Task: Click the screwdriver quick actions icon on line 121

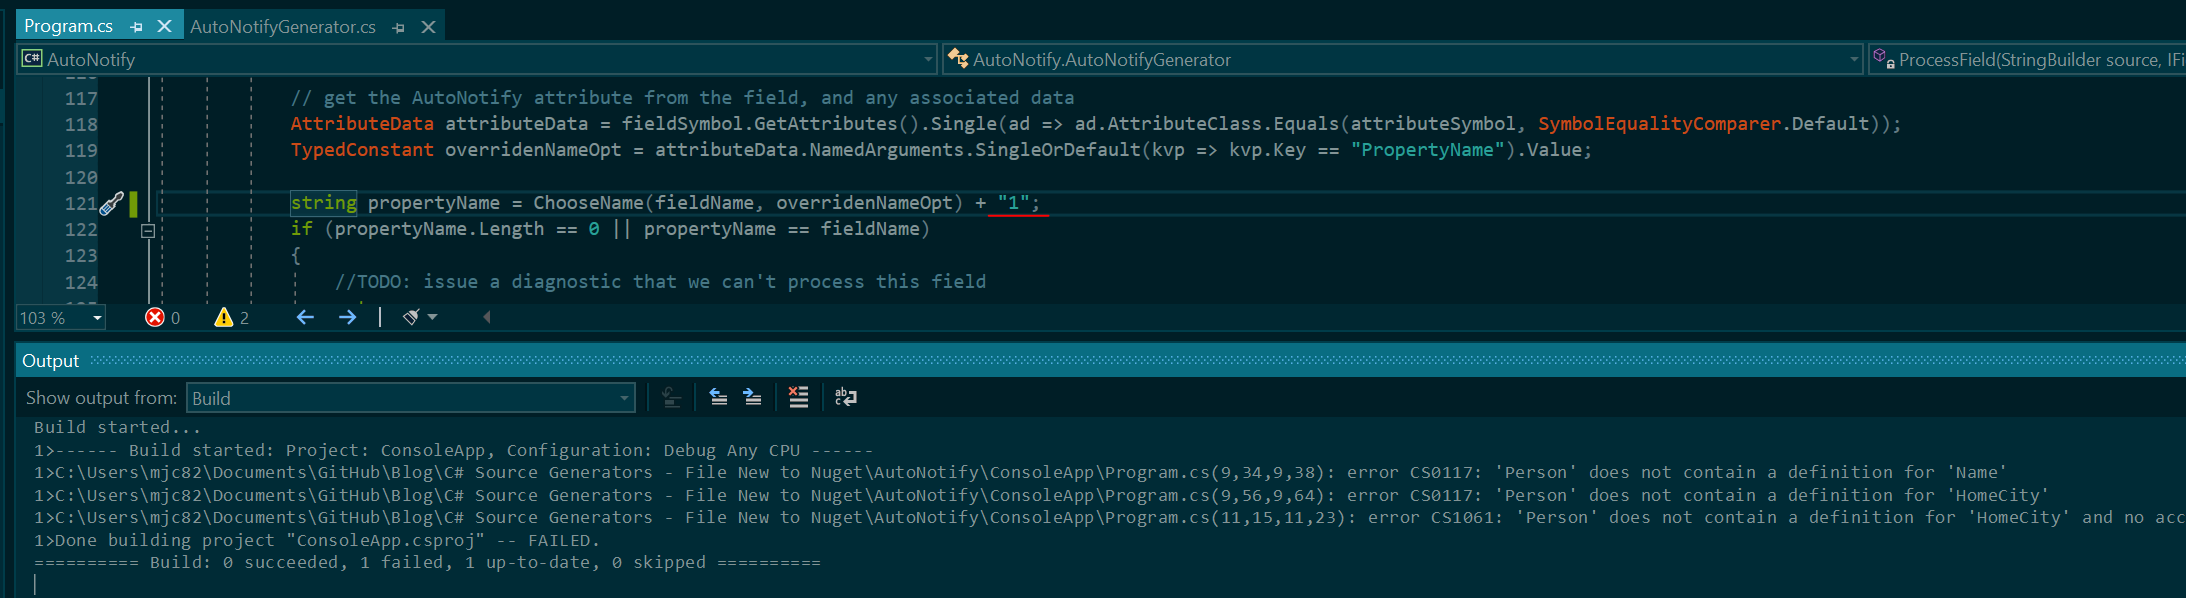Action: click(111, 204)
